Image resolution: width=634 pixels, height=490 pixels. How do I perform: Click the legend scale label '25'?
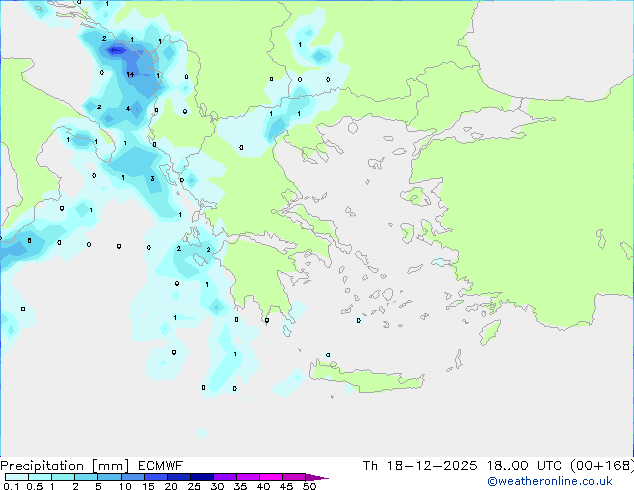[x=194, y=486]
